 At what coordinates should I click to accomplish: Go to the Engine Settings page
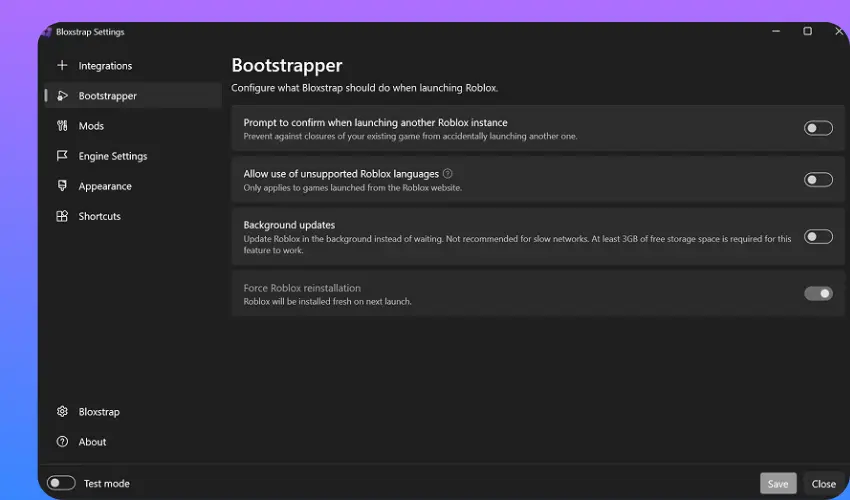[x=113, y=156]
